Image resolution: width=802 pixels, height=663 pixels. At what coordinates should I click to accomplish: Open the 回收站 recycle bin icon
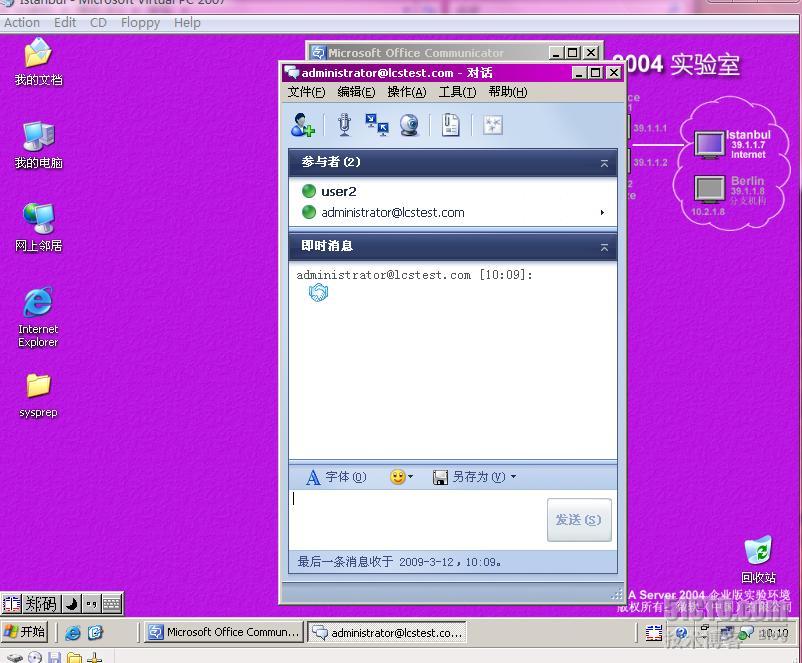click(x=758, y=560)
